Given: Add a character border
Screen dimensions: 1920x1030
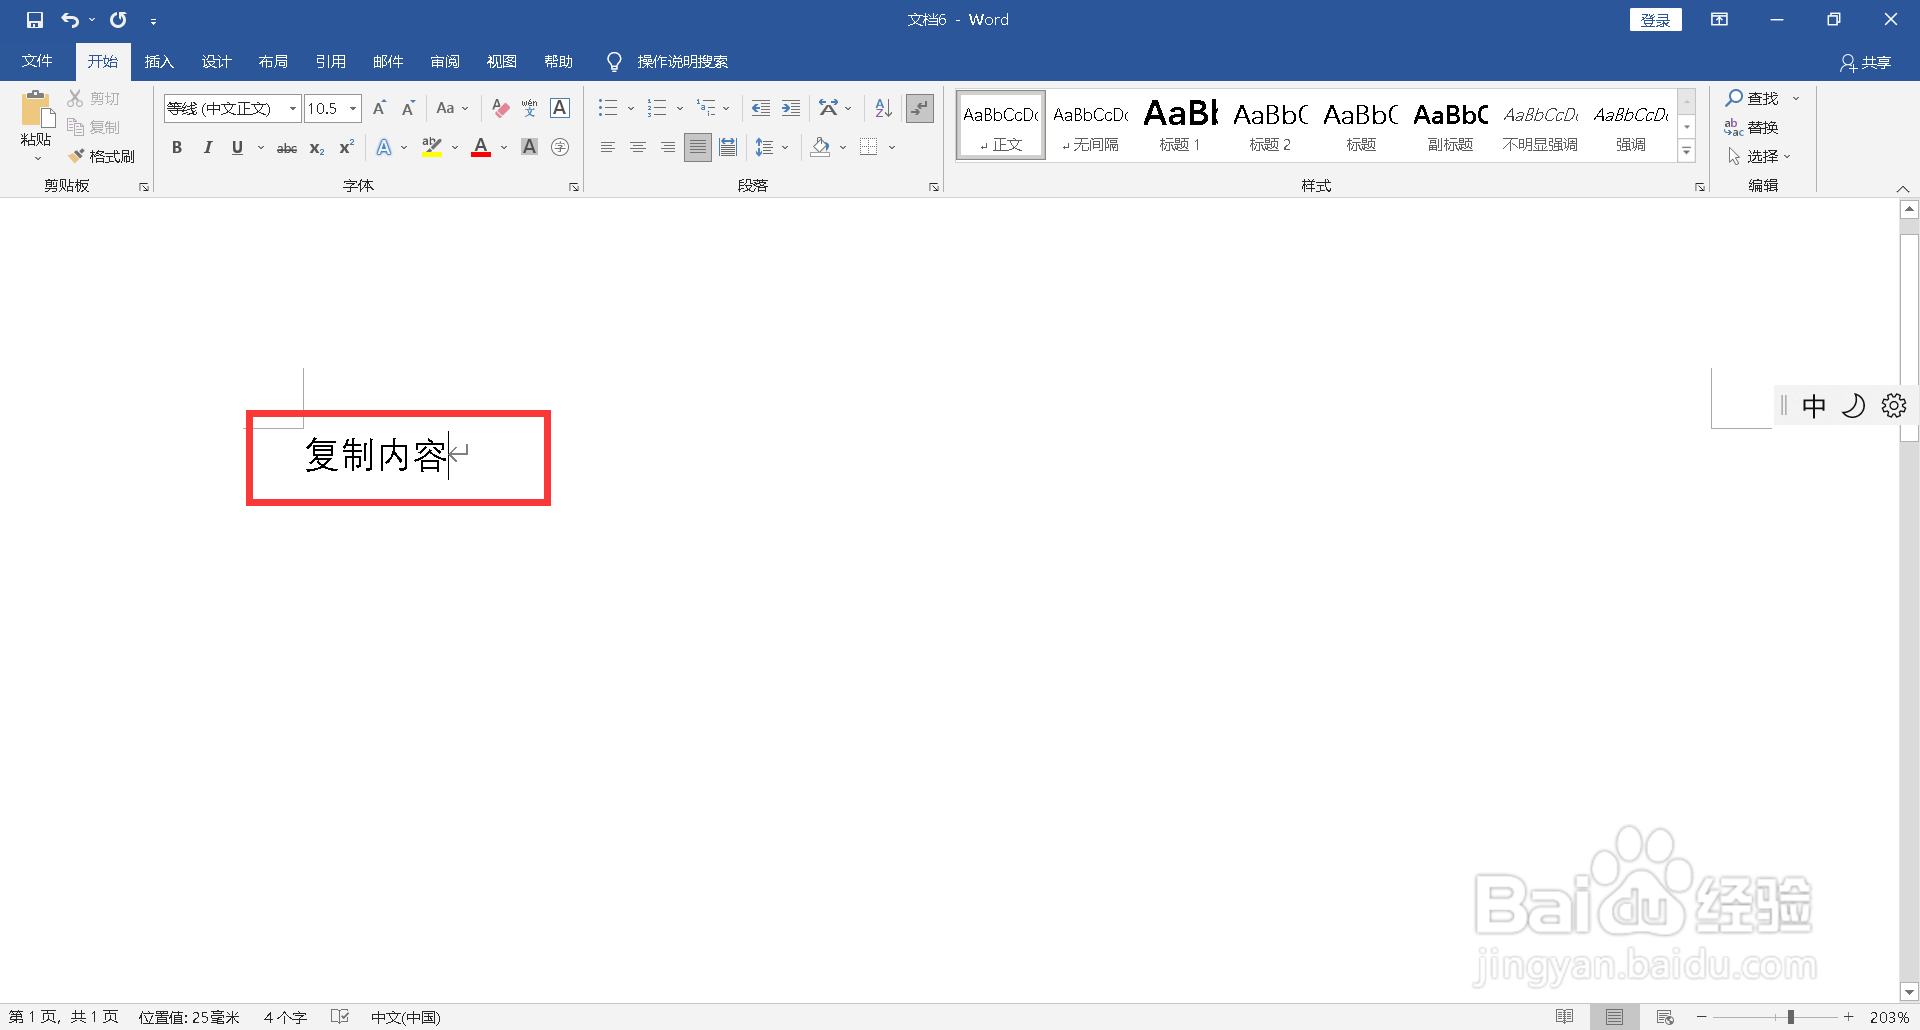Looking at the screenshot, I should [x=560, y=108].
